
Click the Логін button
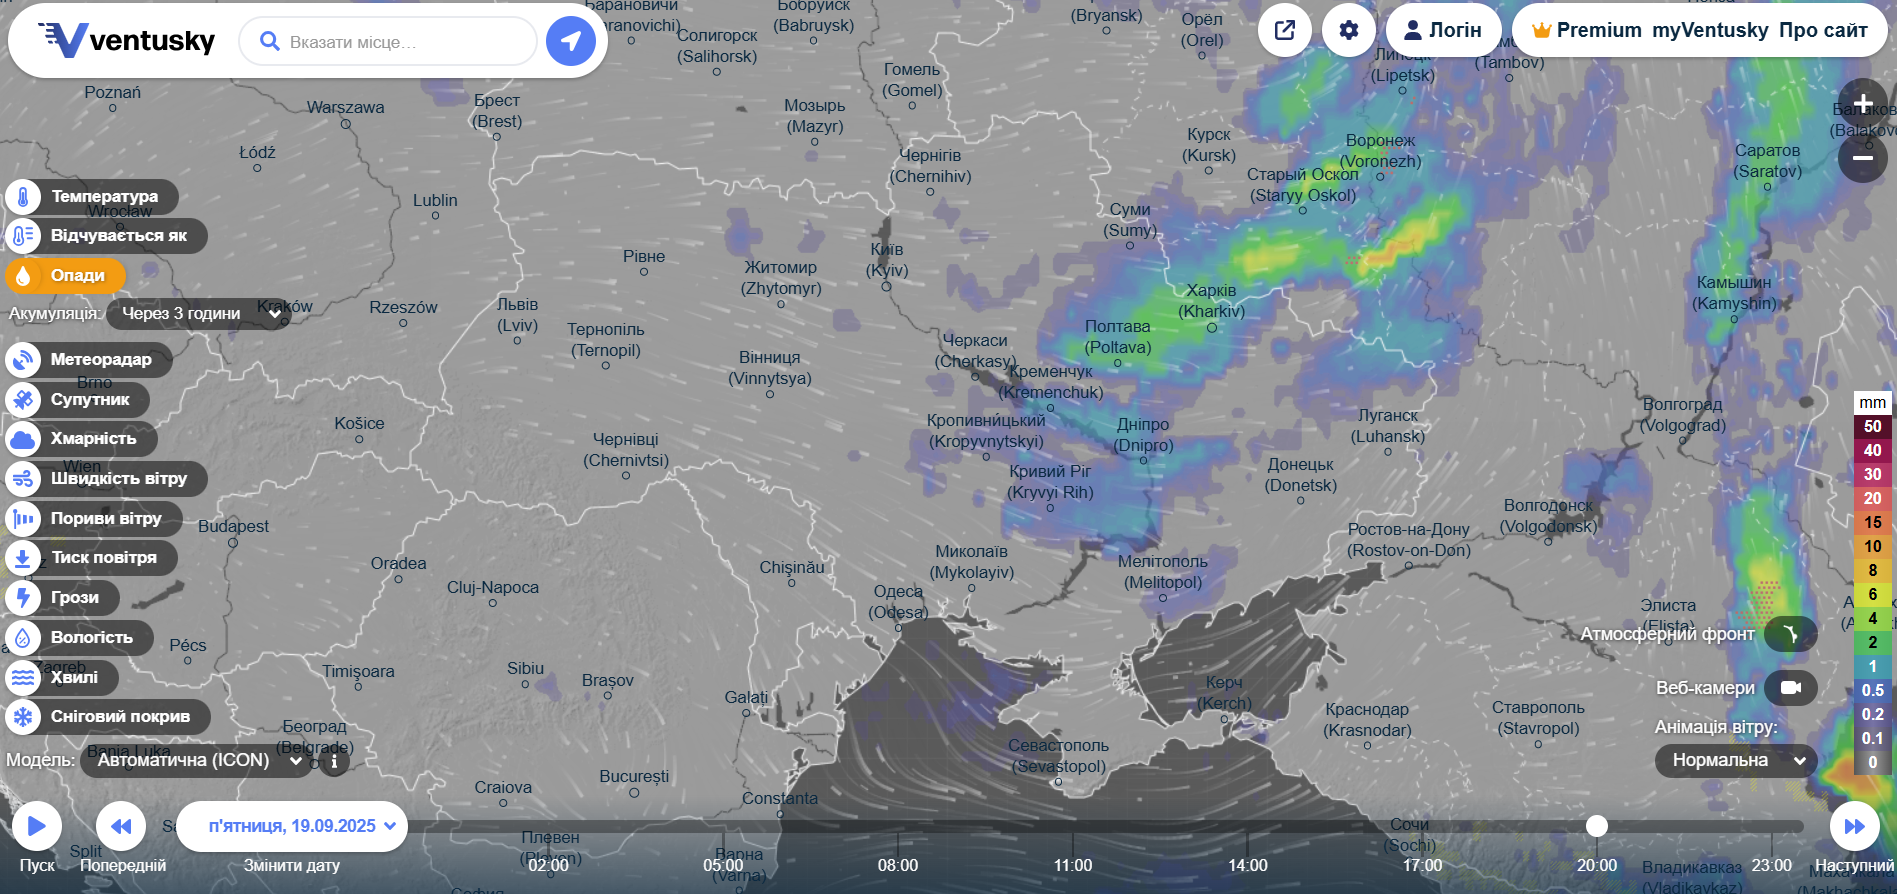click(1443, 30)
